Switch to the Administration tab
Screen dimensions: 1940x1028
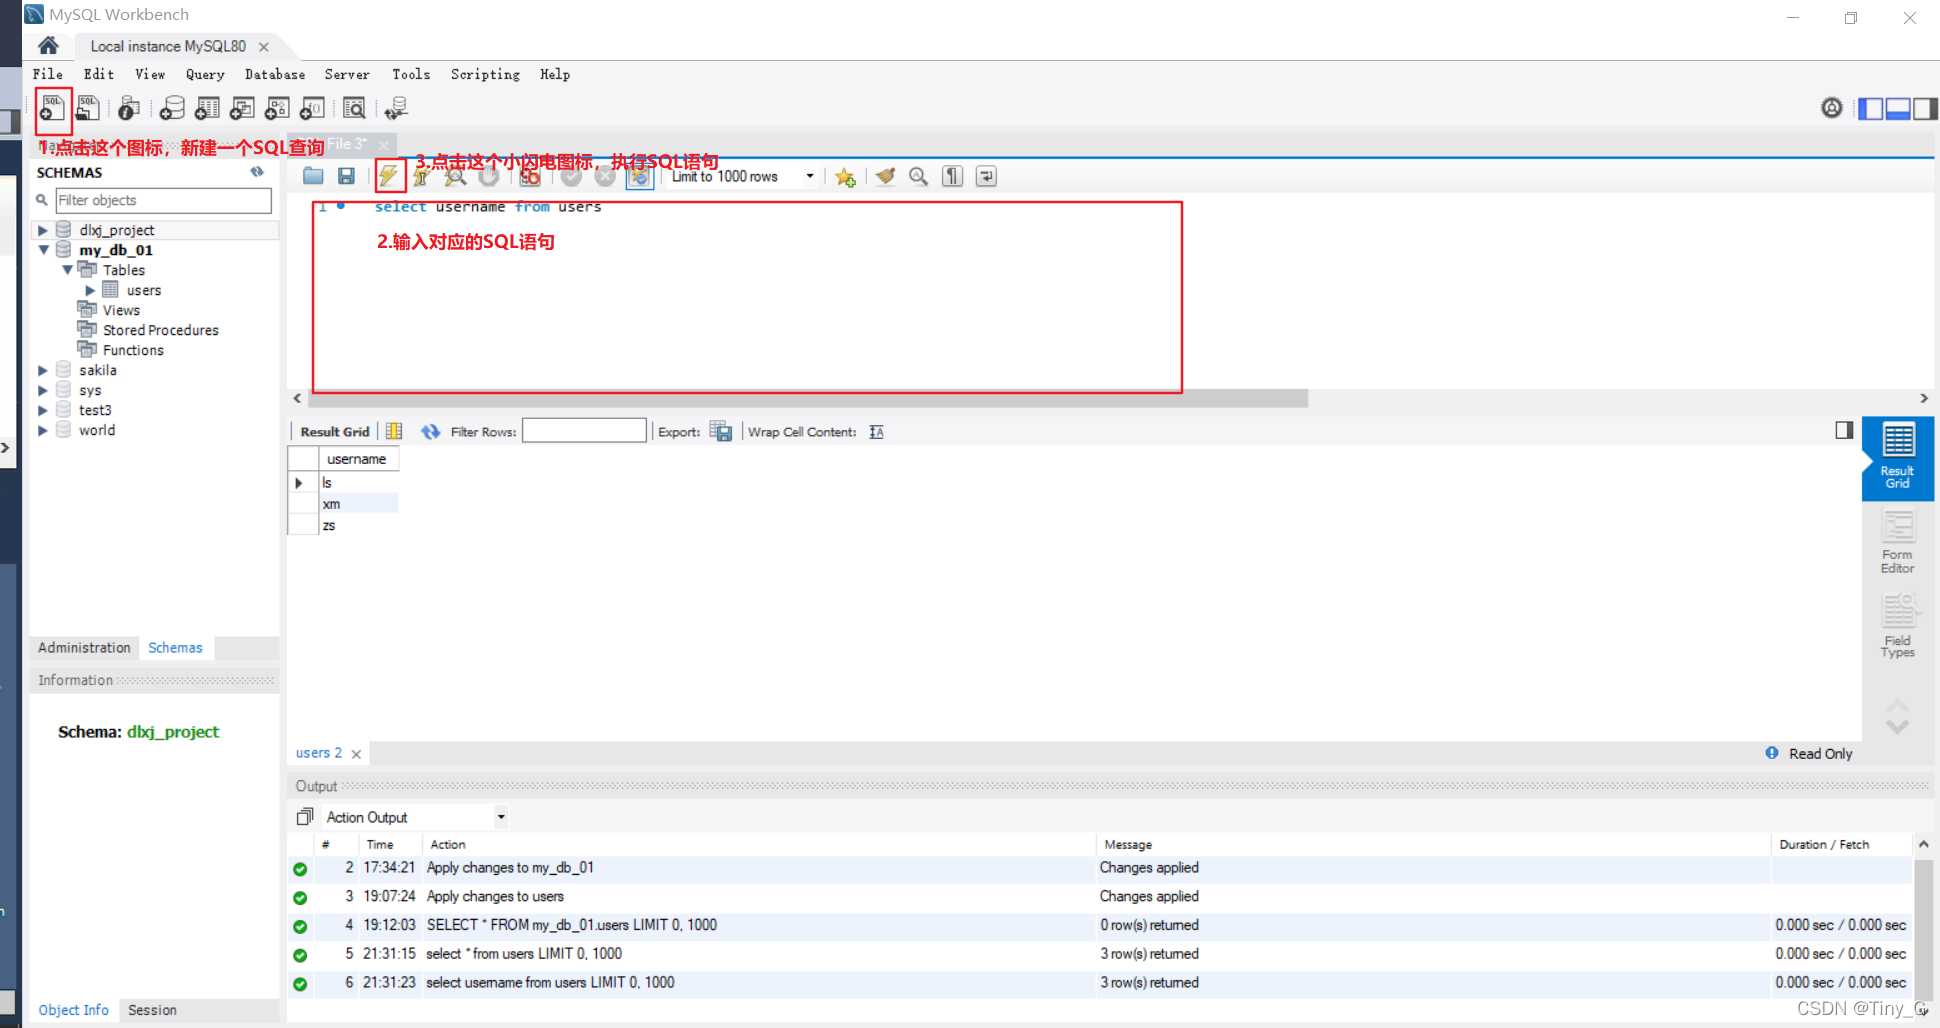84,648
